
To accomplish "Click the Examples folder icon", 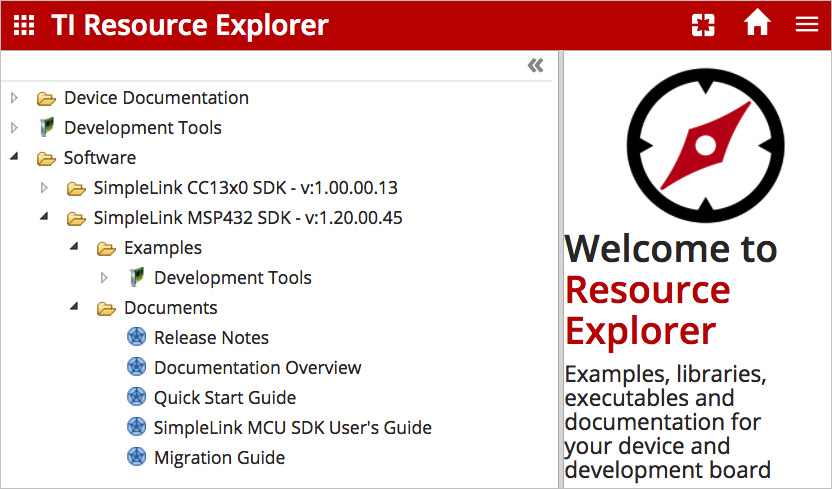I will (106, 248).
